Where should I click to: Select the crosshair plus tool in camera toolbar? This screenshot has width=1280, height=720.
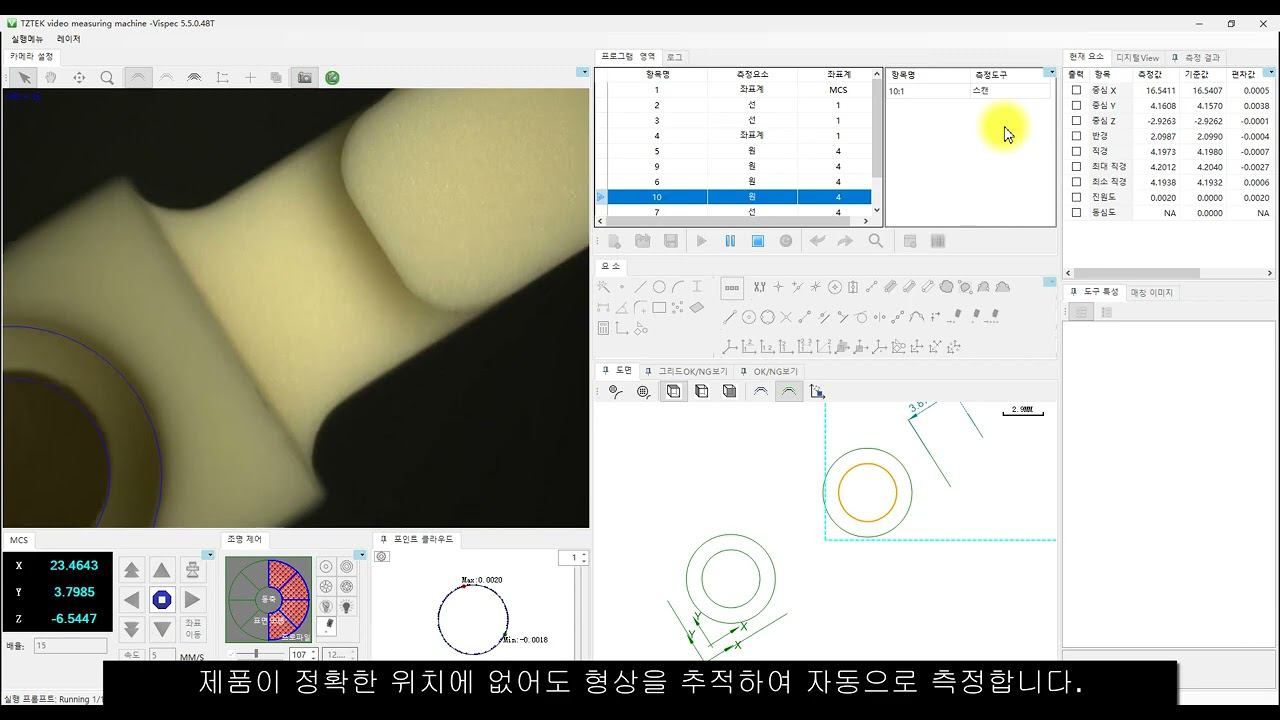(x=250, y=77)
